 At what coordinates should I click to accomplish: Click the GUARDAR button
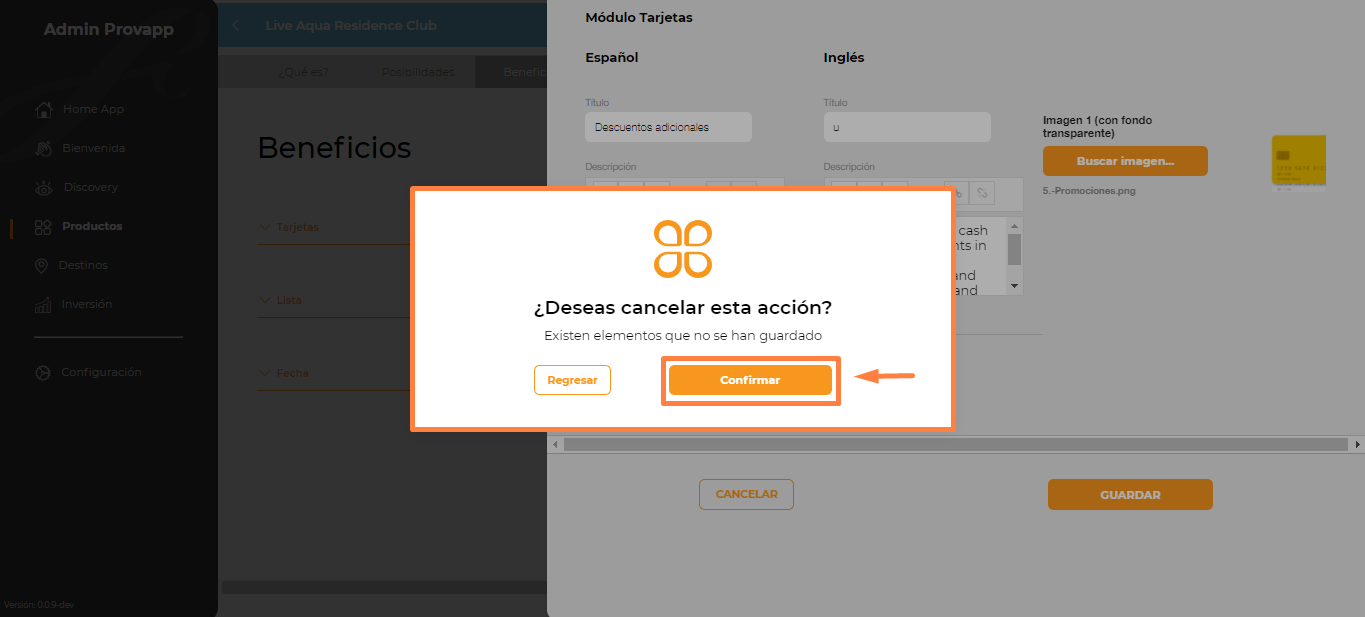[1130, 494]
